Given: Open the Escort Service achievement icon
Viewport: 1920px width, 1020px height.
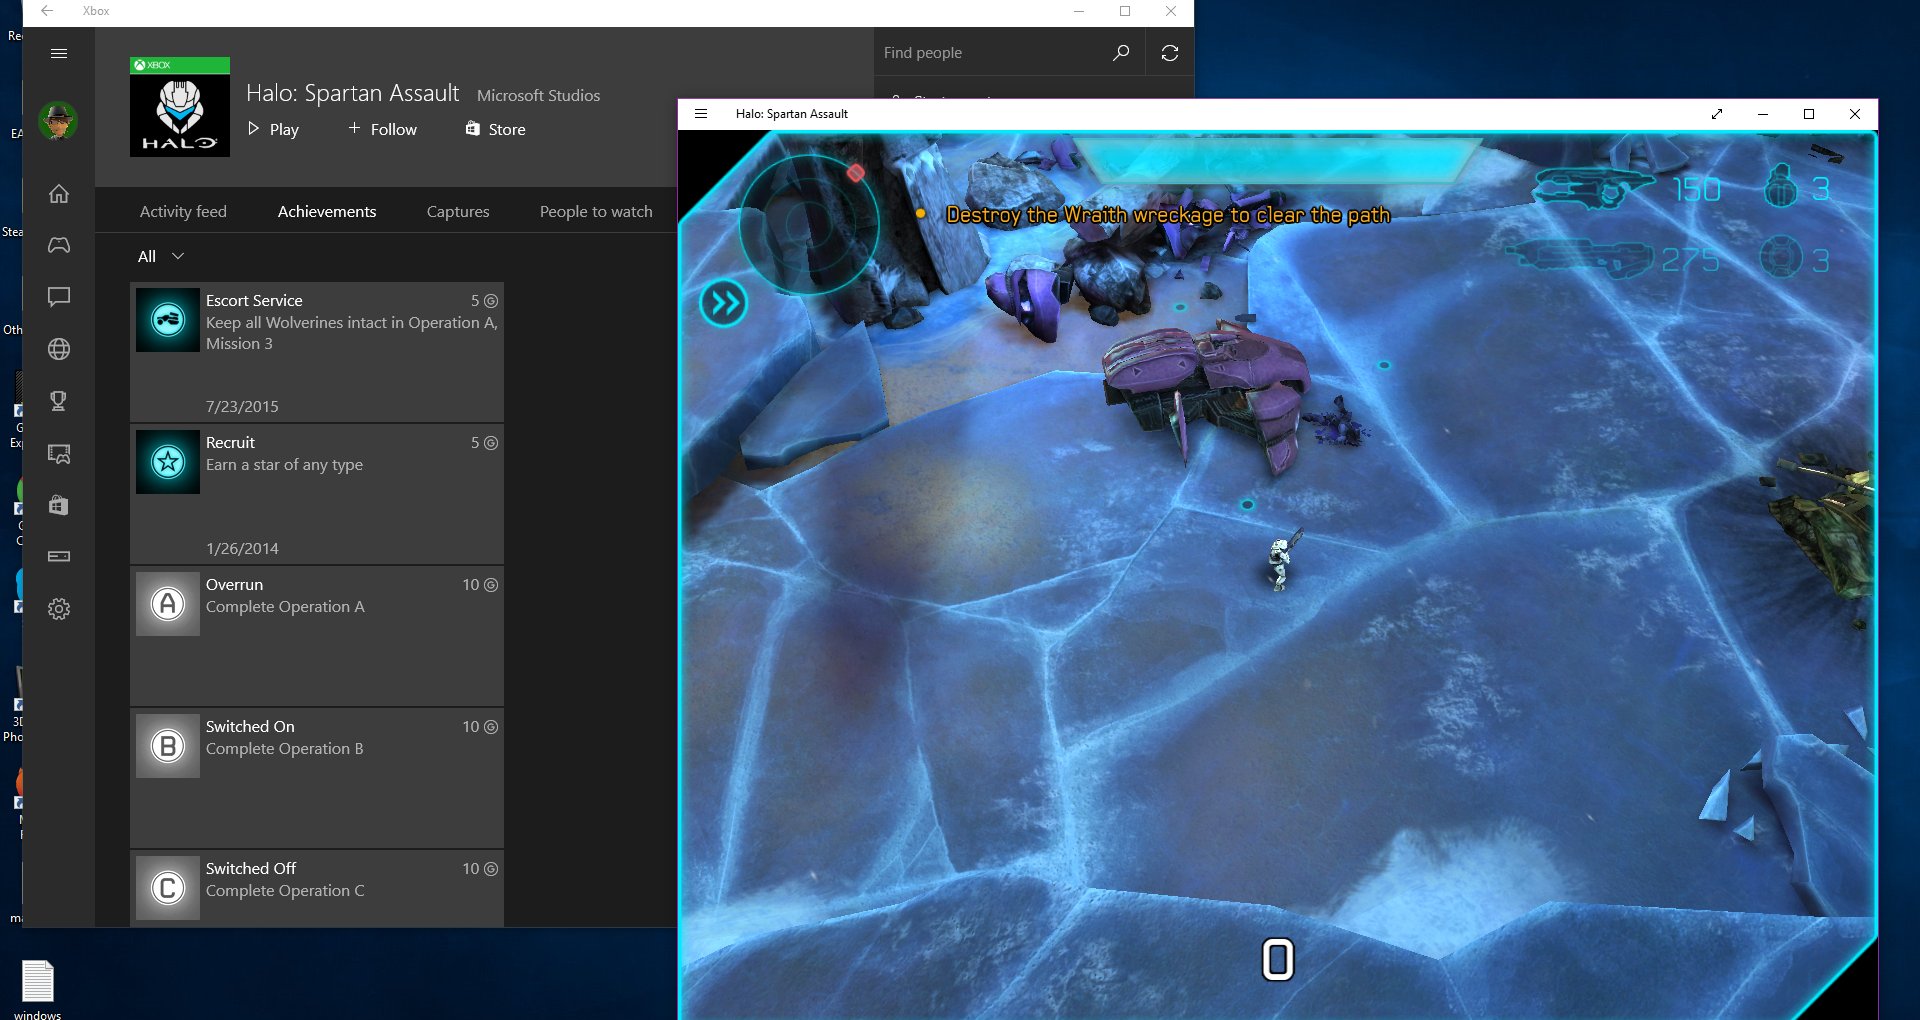Looking at the screenshot, I should pyautogui.click(x=168, y=320).
